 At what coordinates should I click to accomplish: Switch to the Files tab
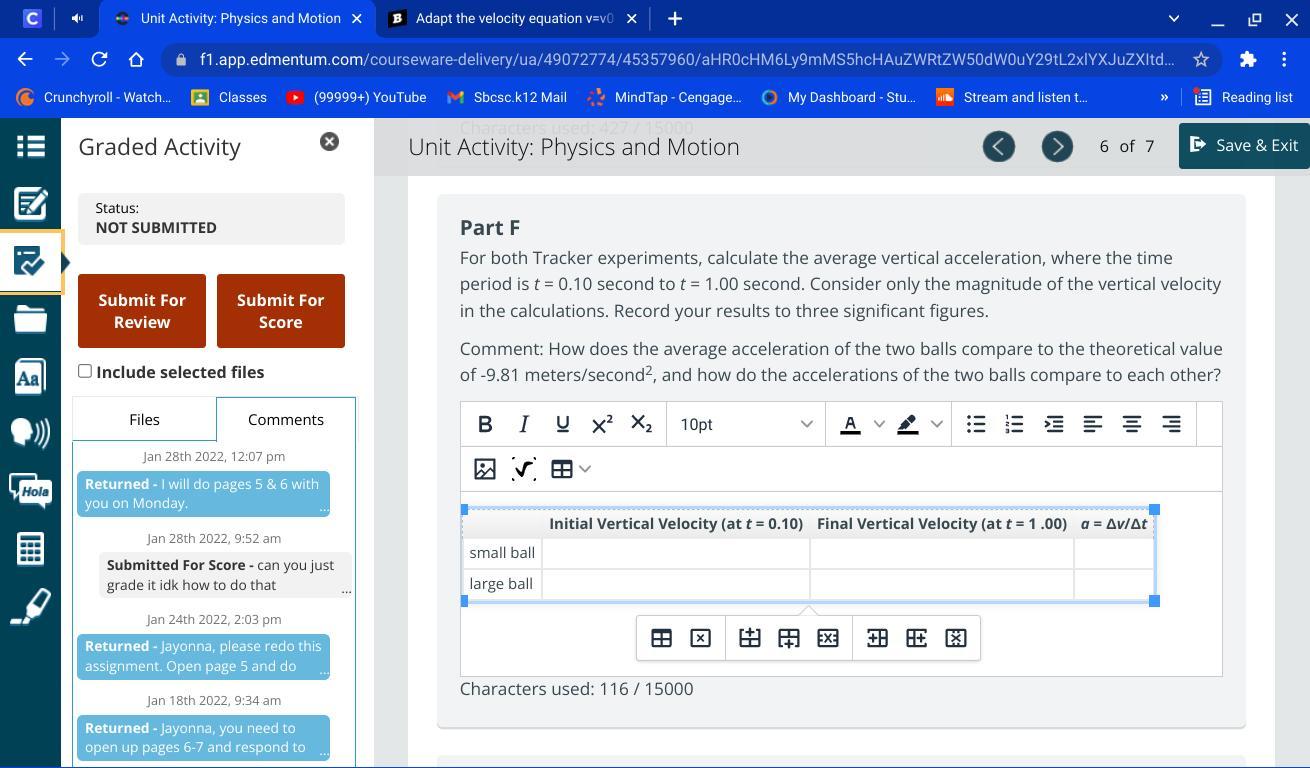click(x=144, y=419)
